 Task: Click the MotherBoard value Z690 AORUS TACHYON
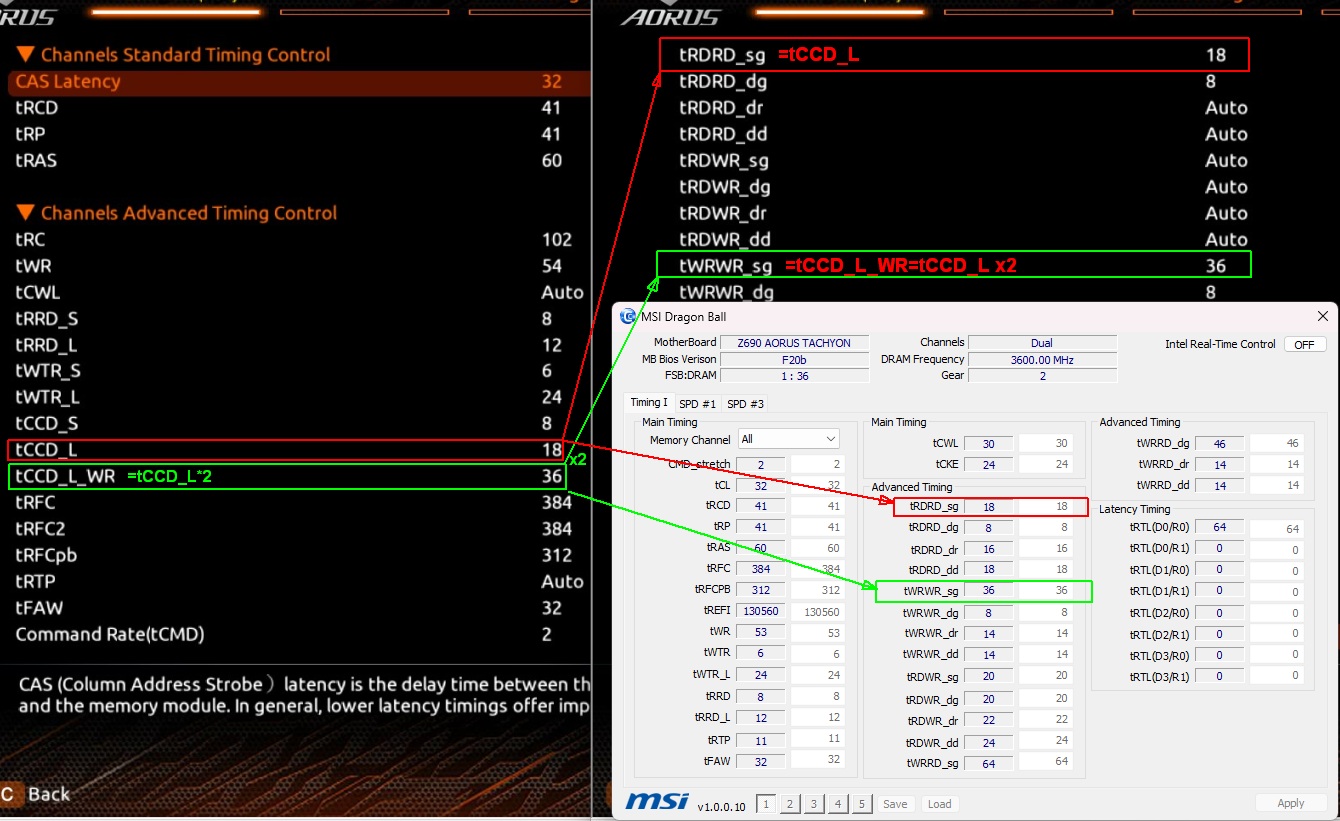tap(794, 343)
